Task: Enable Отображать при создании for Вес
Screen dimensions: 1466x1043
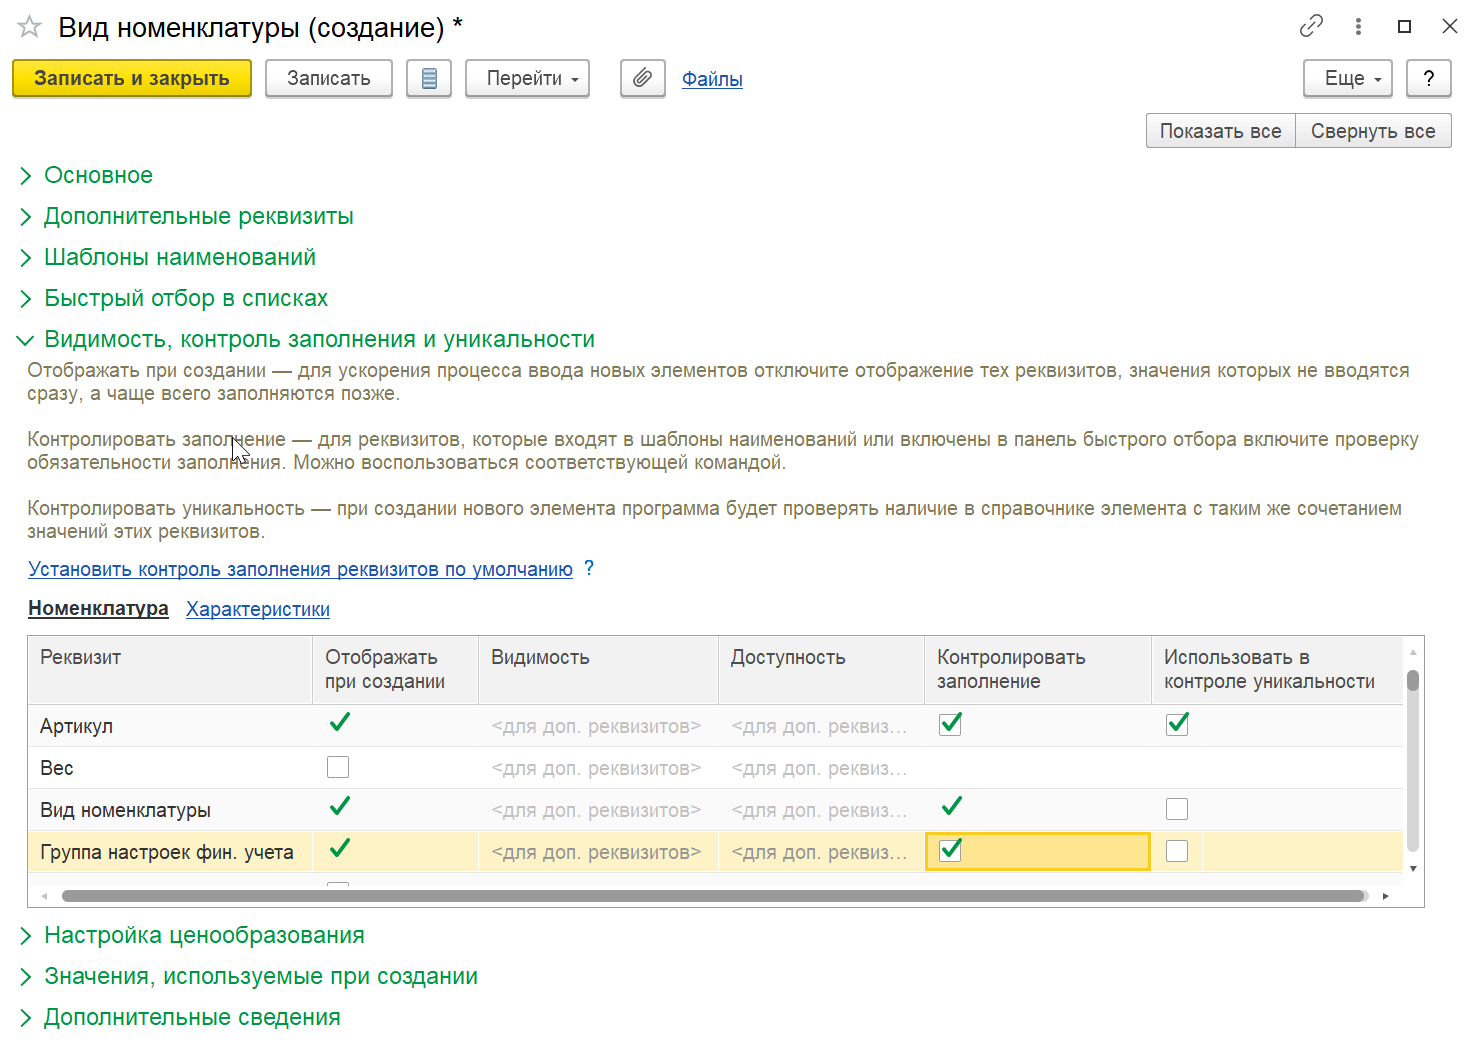Action: coord(338,767)
